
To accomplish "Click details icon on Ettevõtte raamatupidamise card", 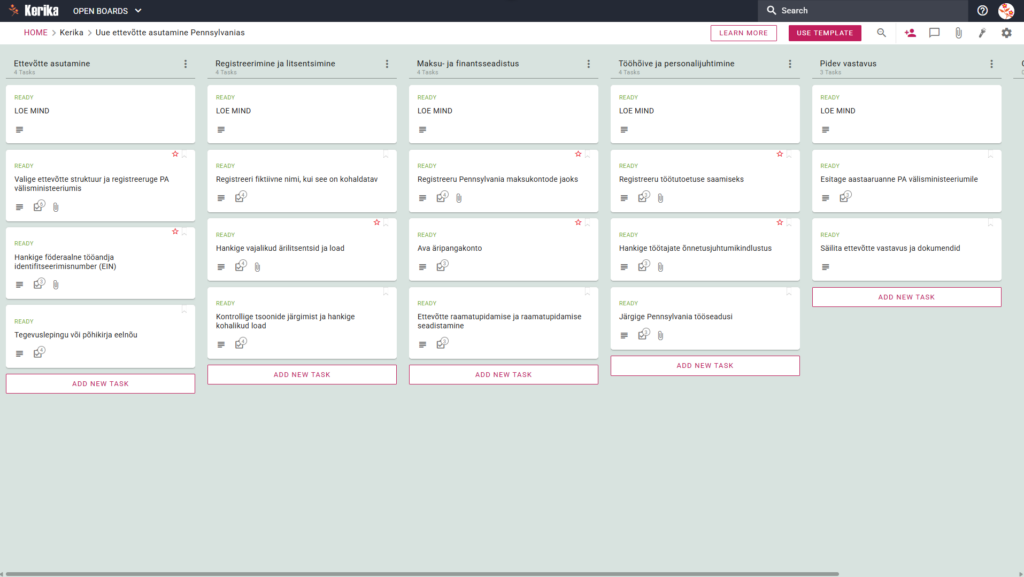I will [x=423, y=345].
